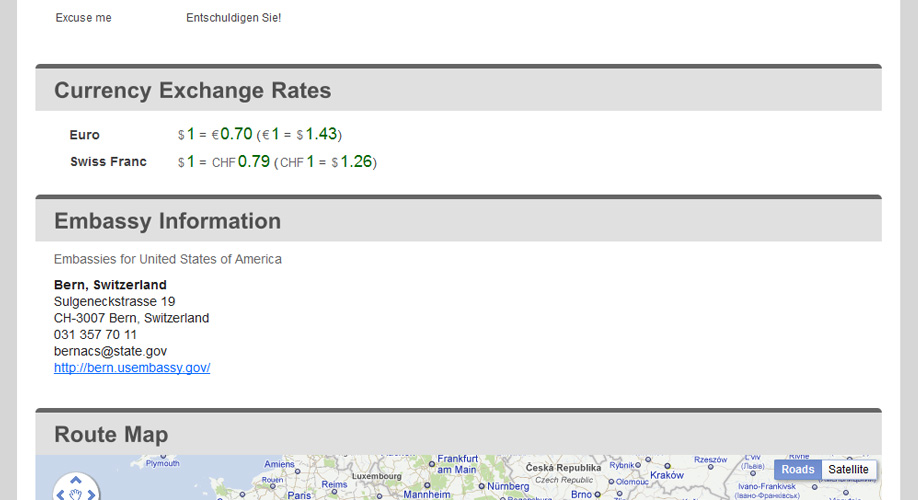Pan the map right with arrow
The width and height of the screenshot is (918, 500).
click(x=91, y=495)
